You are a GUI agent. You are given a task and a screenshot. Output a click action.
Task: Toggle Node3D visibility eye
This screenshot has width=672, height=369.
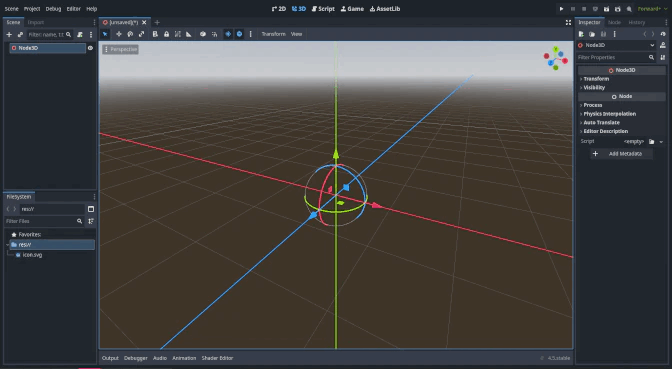pyautogui.click(x=90, y=48)
